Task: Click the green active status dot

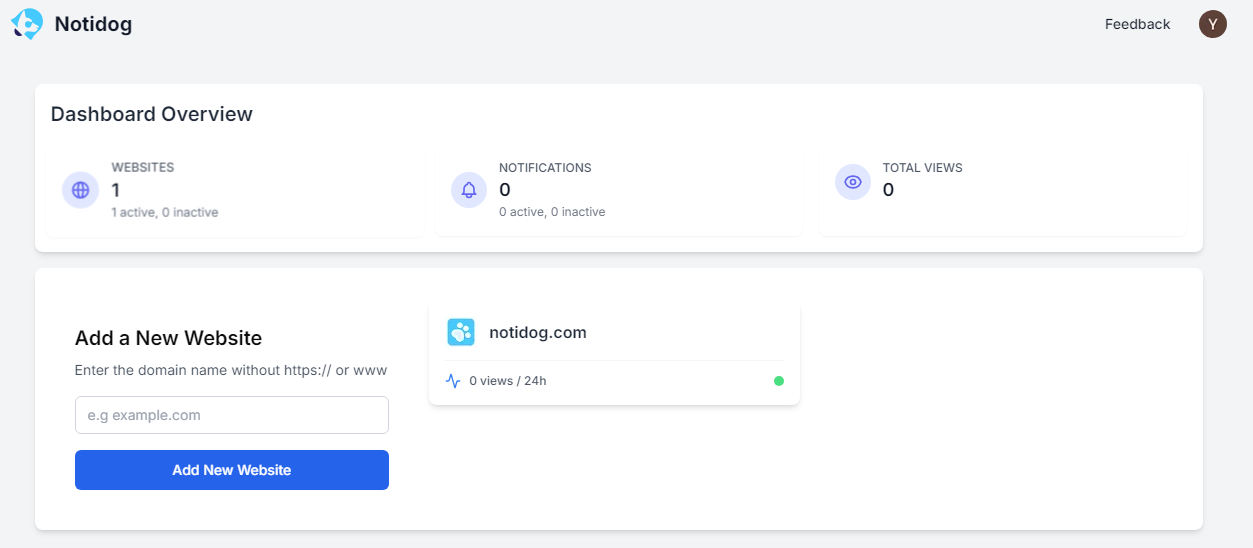Action: click(x=779, y=381)
